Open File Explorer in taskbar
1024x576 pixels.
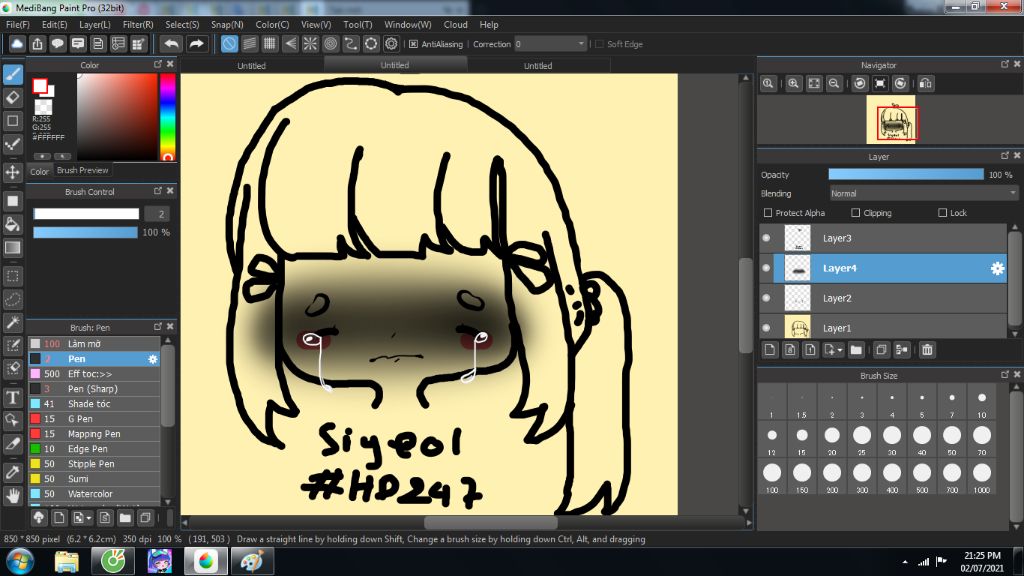66,562
